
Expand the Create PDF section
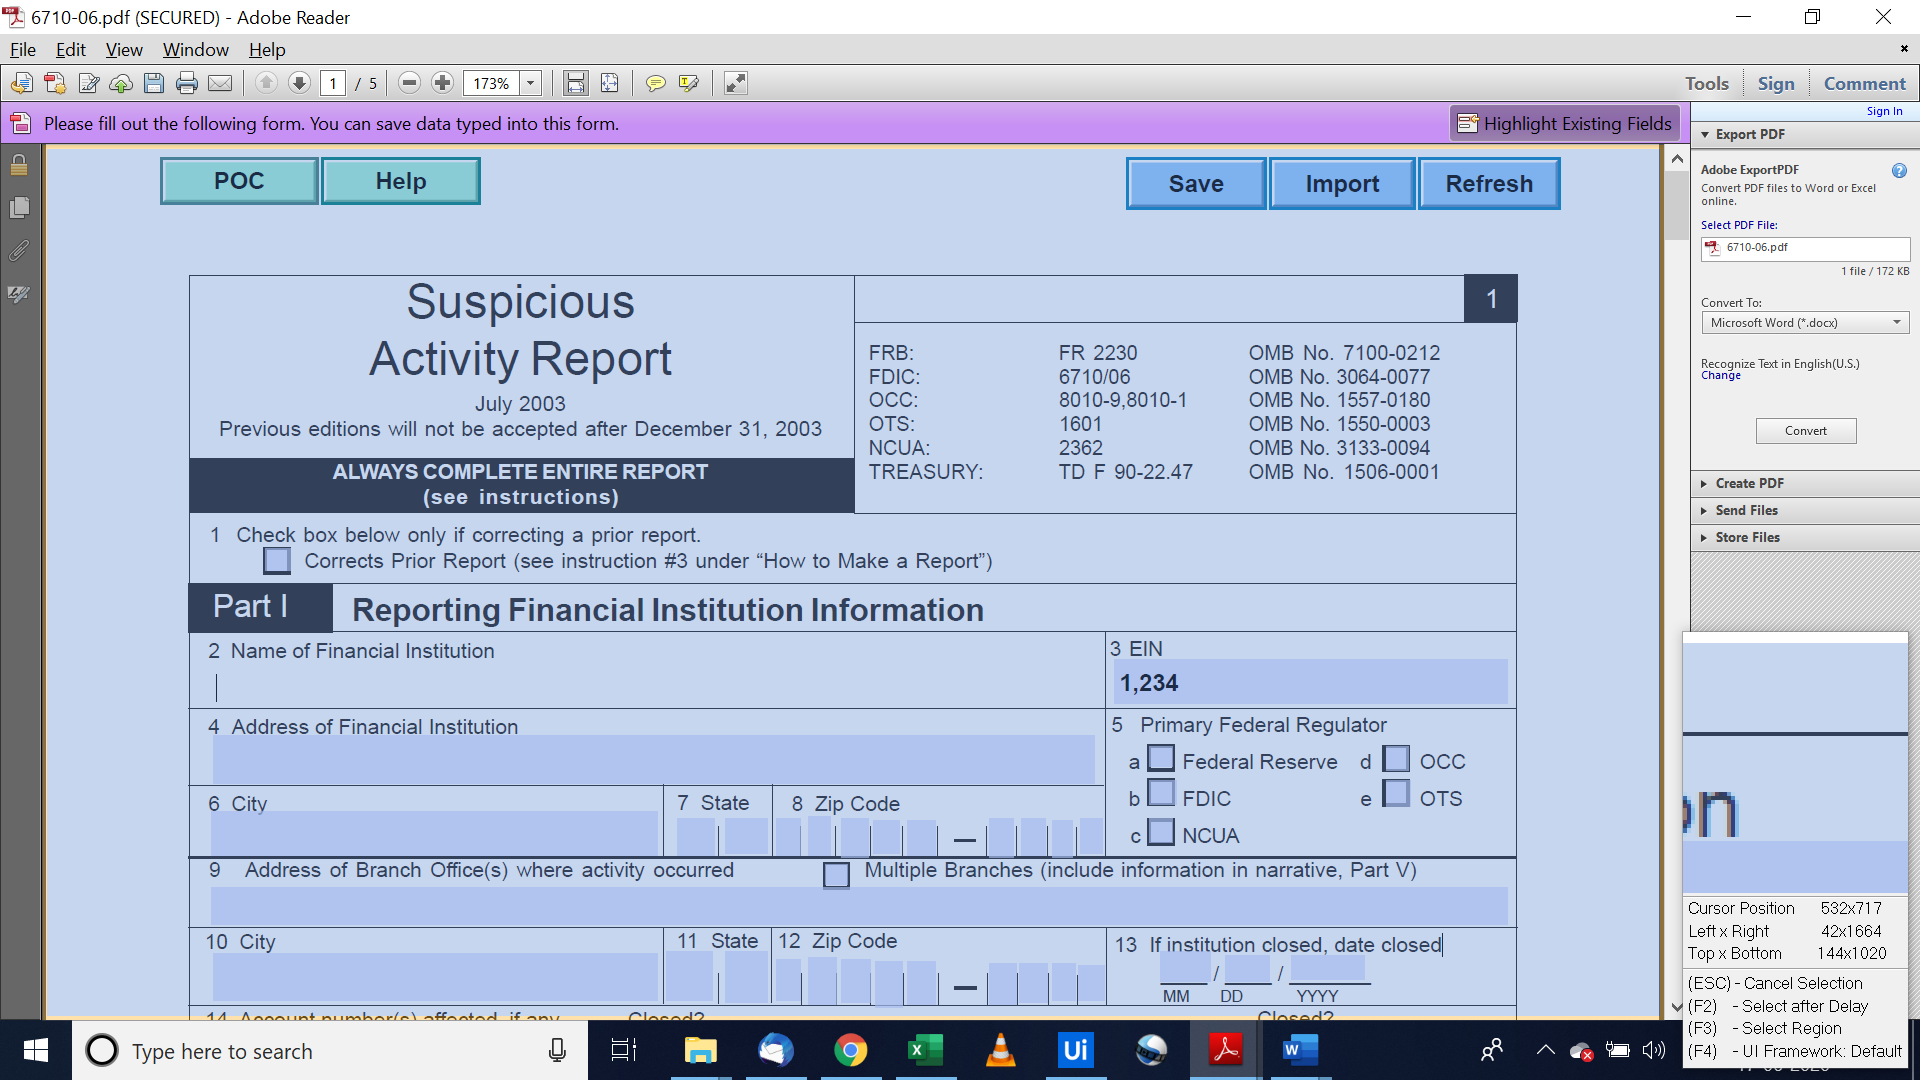tap(1749, 483)
